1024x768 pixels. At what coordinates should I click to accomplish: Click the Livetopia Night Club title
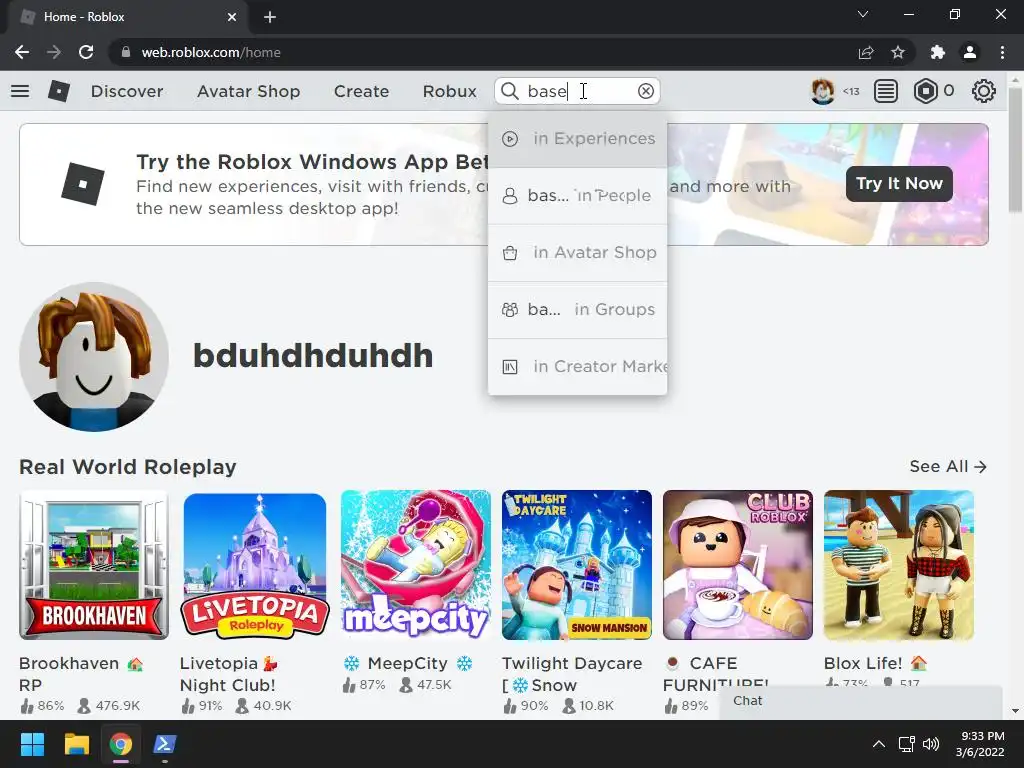229,674
